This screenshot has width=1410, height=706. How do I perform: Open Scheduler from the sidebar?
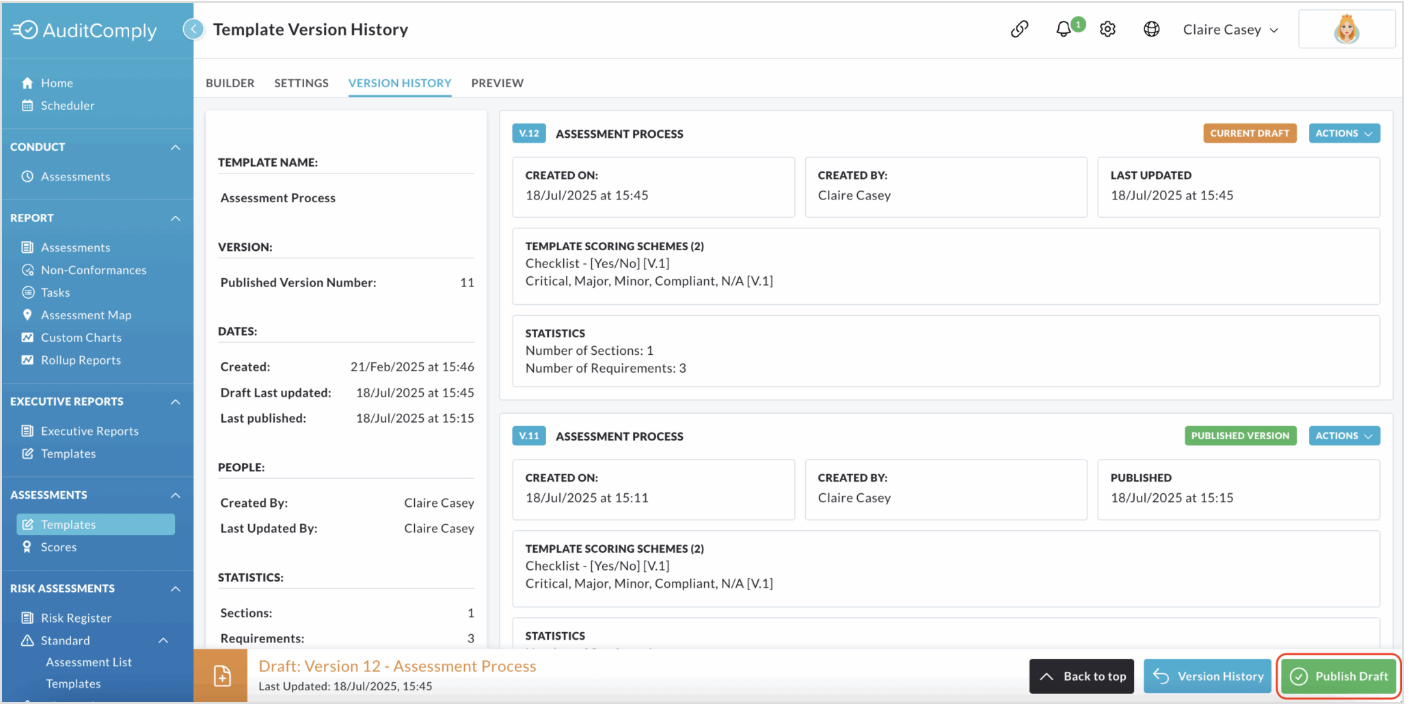point(68,105)
